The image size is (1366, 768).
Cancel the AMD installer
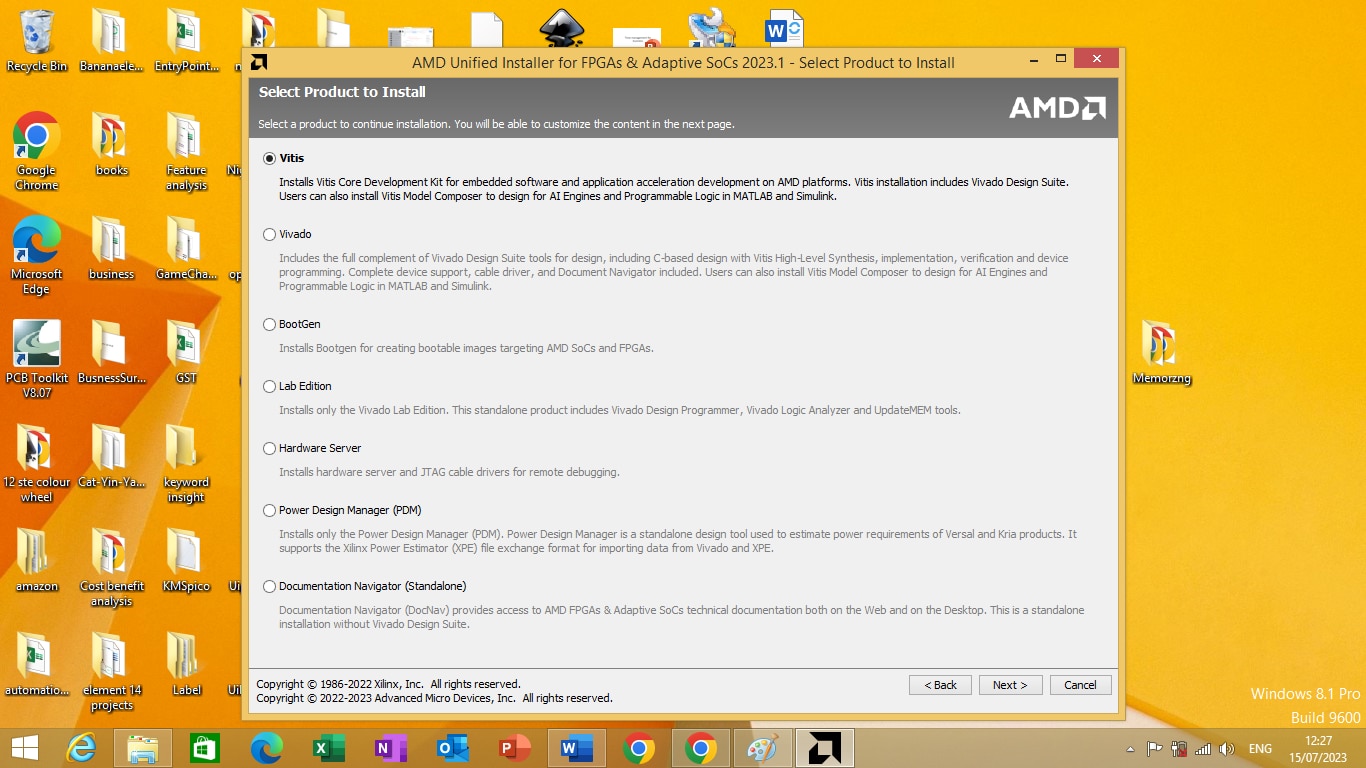1080,685
